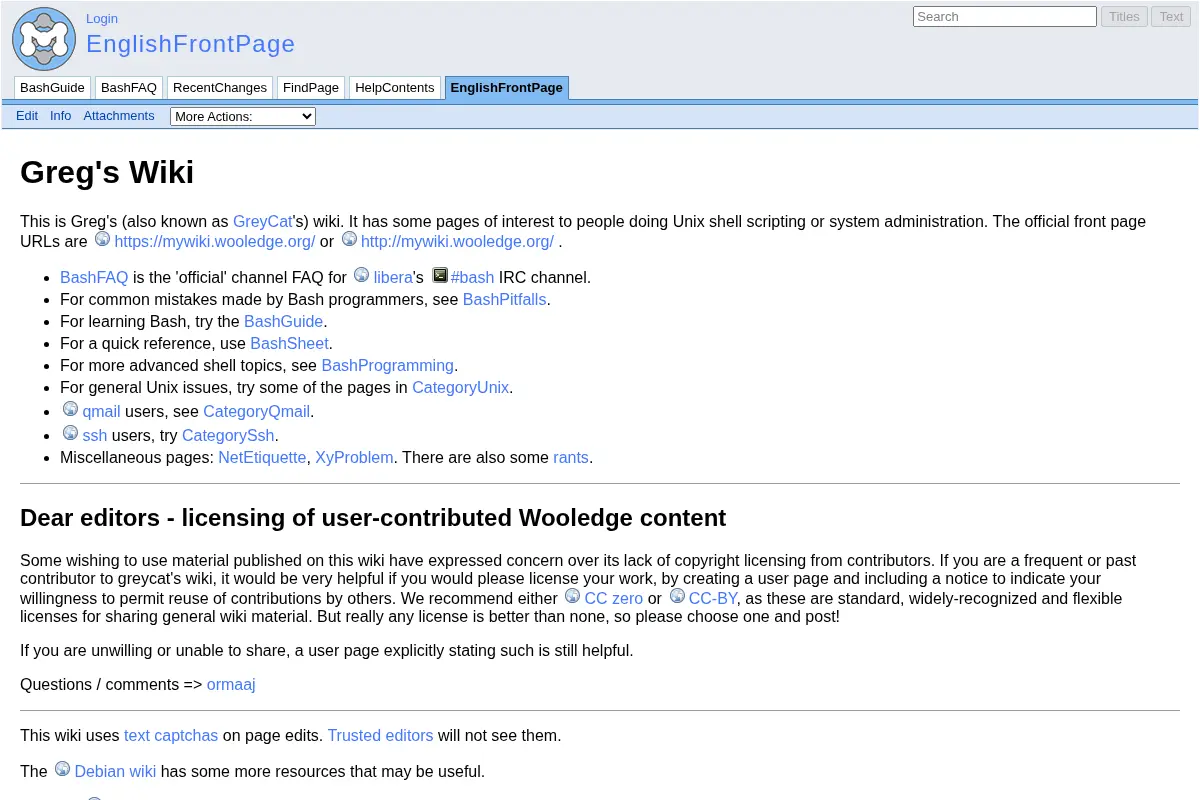The height and width of the screenshot is (800, 1200).
Task: Open BashFAQ link in the bullet list
Action: point(94,278)
